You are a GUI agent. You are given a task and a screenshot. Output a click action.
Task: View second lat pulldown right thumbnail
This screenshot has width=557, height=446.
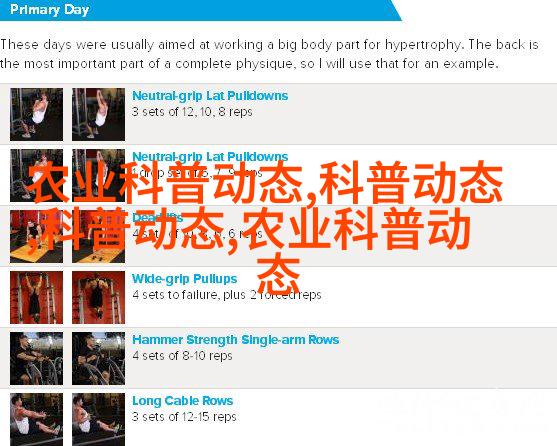point(98,175)
